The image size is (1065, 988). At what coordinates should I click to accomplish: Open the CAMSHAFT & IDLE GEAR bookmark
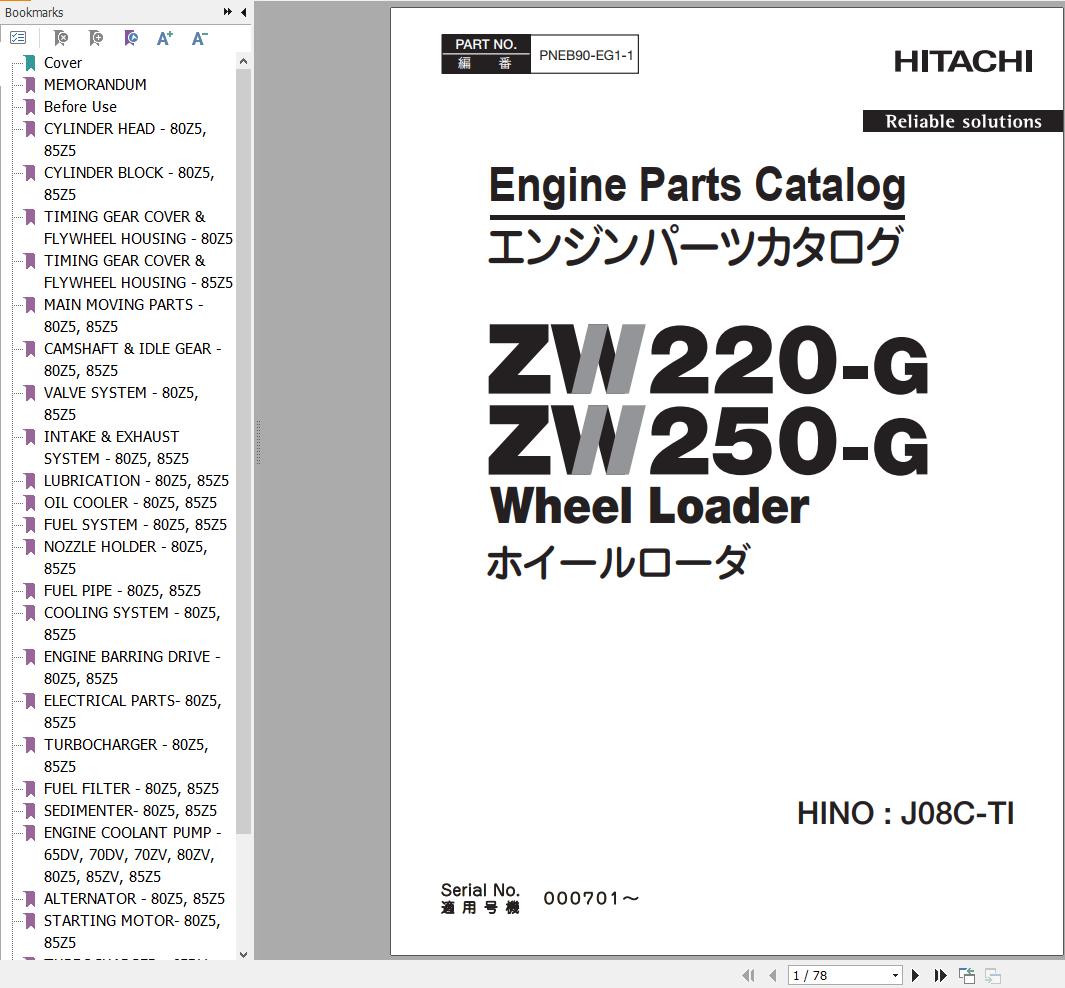tap(132, 359)
